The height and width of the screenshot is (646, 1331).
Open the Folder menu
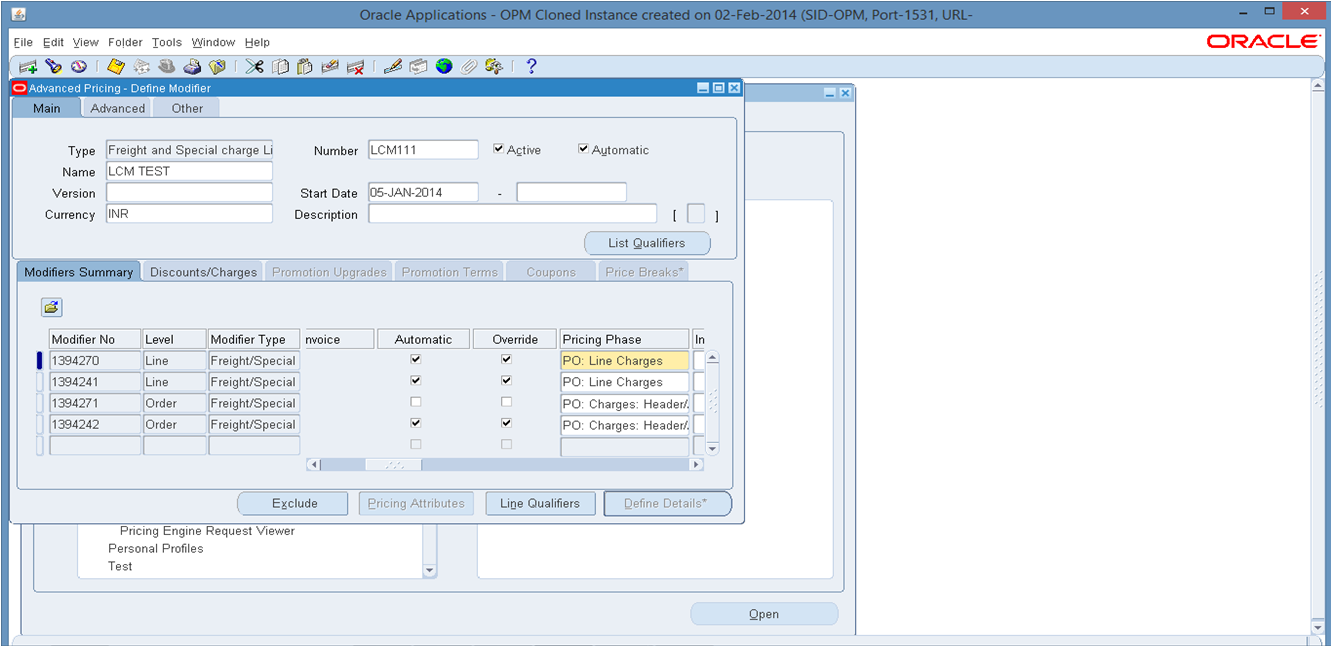point(126,42)
